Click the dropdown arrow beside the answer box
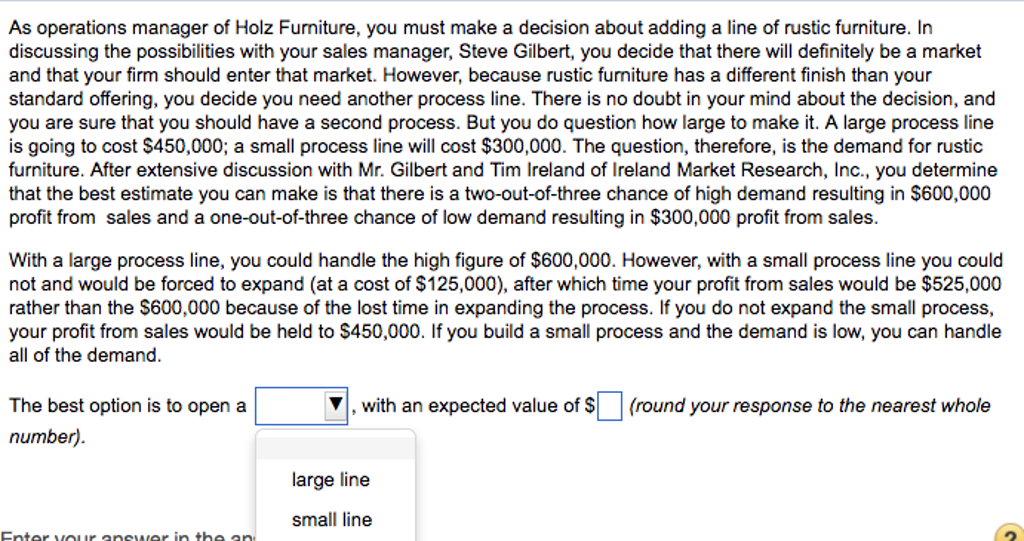1024x541 pixels. 335,406
